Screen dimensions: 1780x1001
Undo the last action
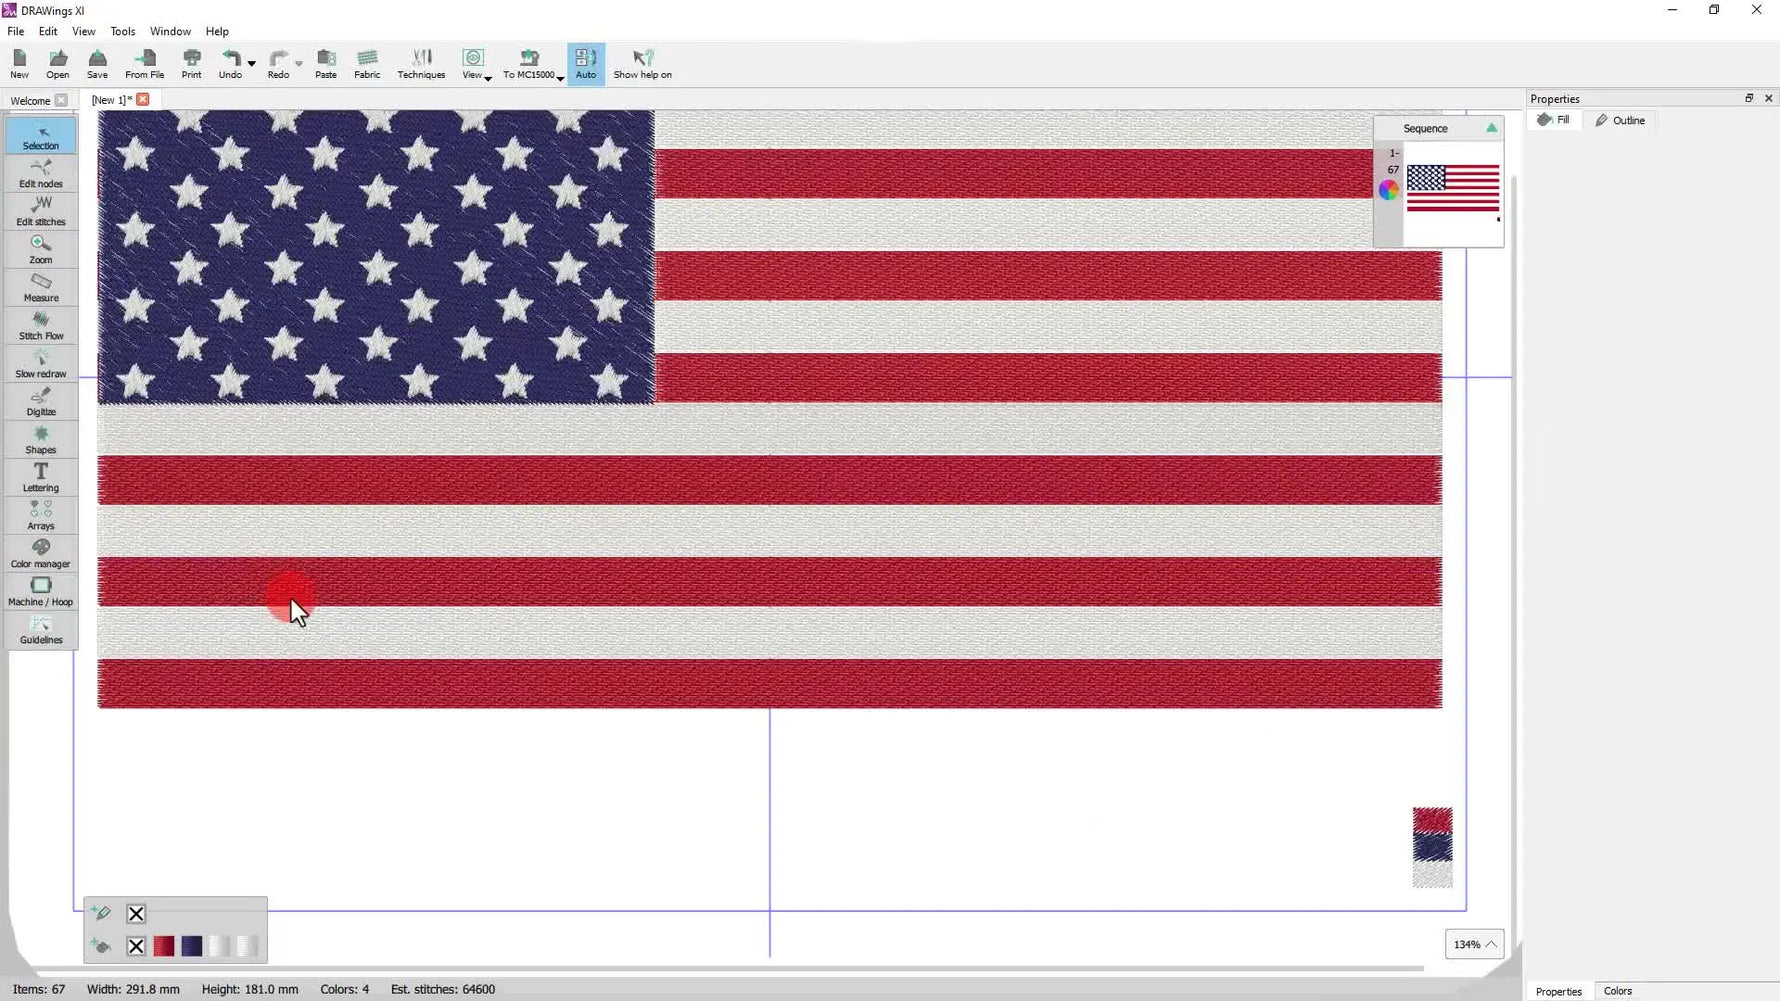click(x=230, y=64)
